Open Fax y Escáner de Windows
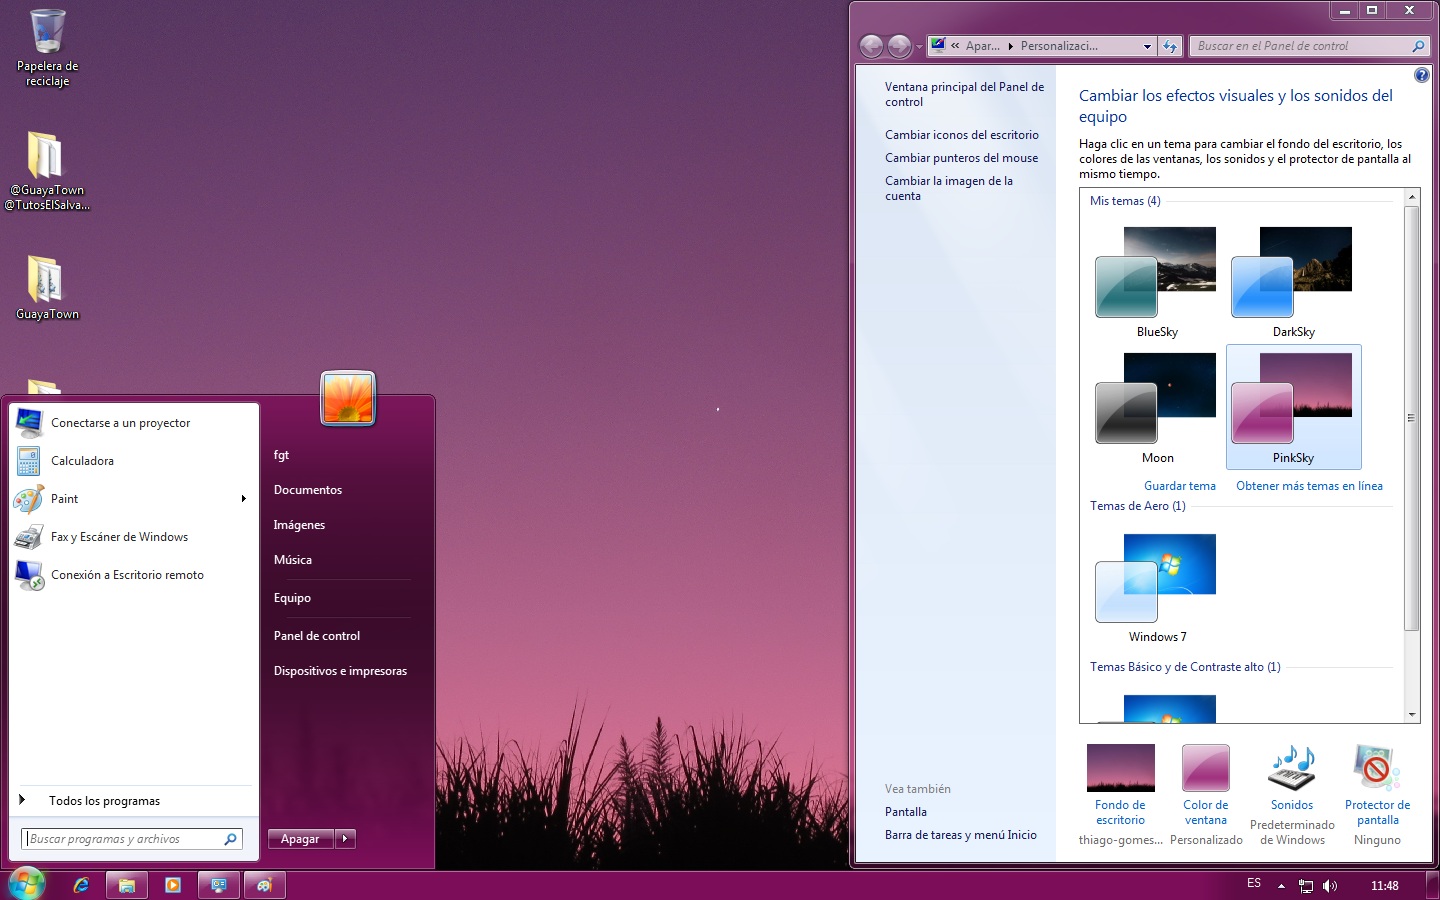Screen dimensions: 1440x900 [134, 537]
